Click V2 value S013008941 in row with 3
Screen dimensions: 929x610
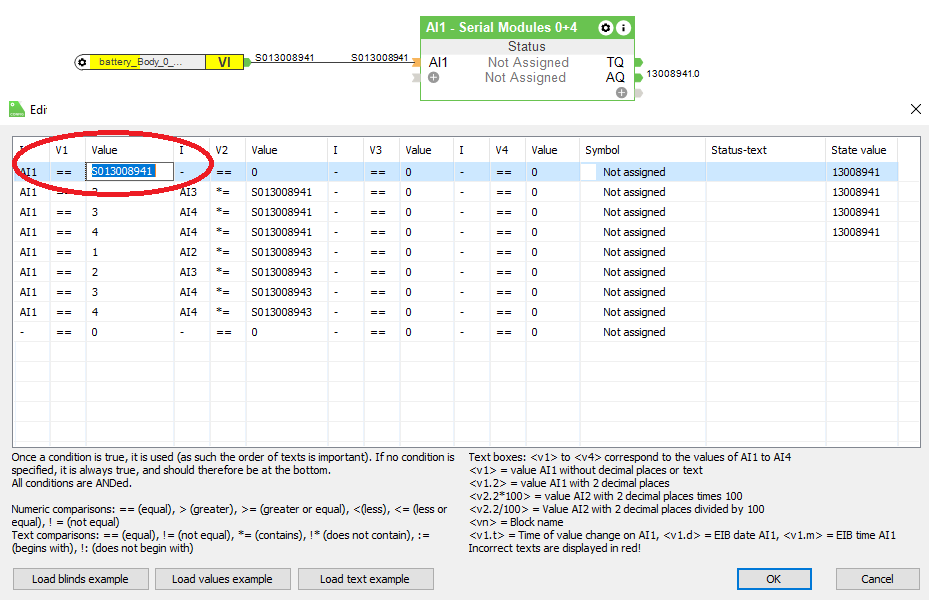[x=281, y=212]
